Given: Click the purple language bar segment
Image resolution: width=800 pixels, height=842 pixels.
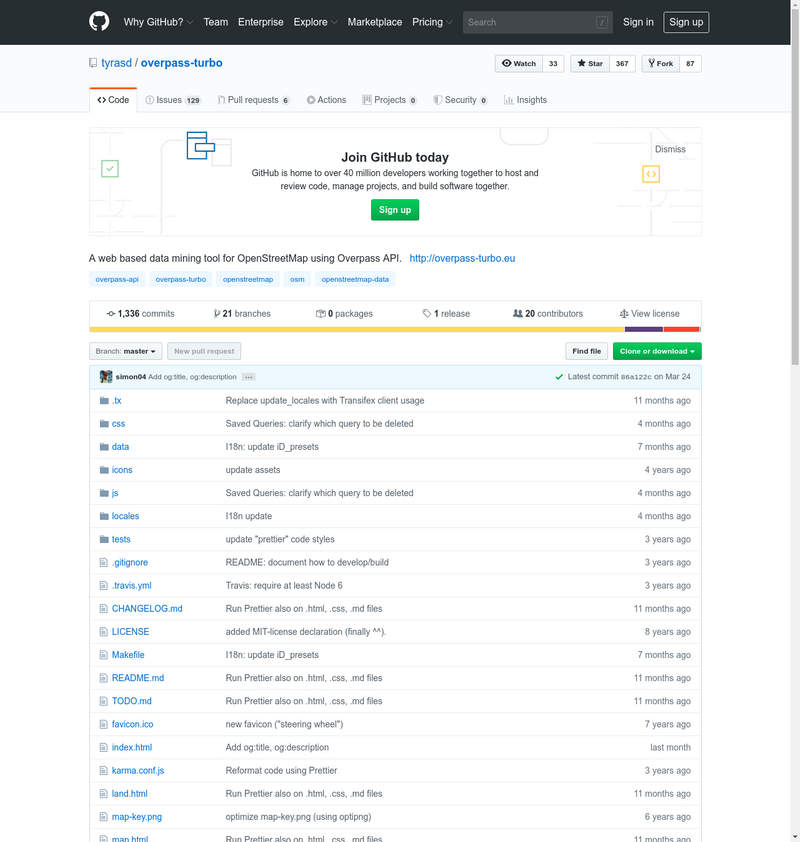Looking at the screenshot, I should click(x=644, y=329).
